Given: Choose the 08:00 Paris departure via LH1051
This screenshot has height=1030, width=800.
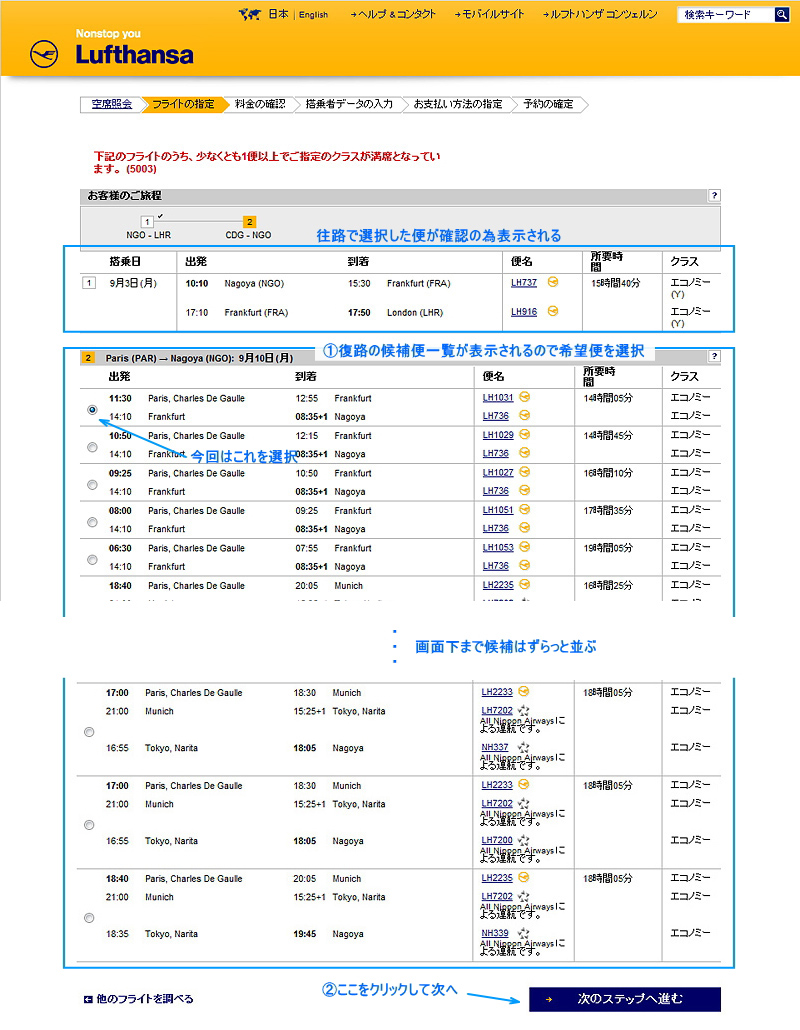Looking at the screenshot, I should click(92, 522).
